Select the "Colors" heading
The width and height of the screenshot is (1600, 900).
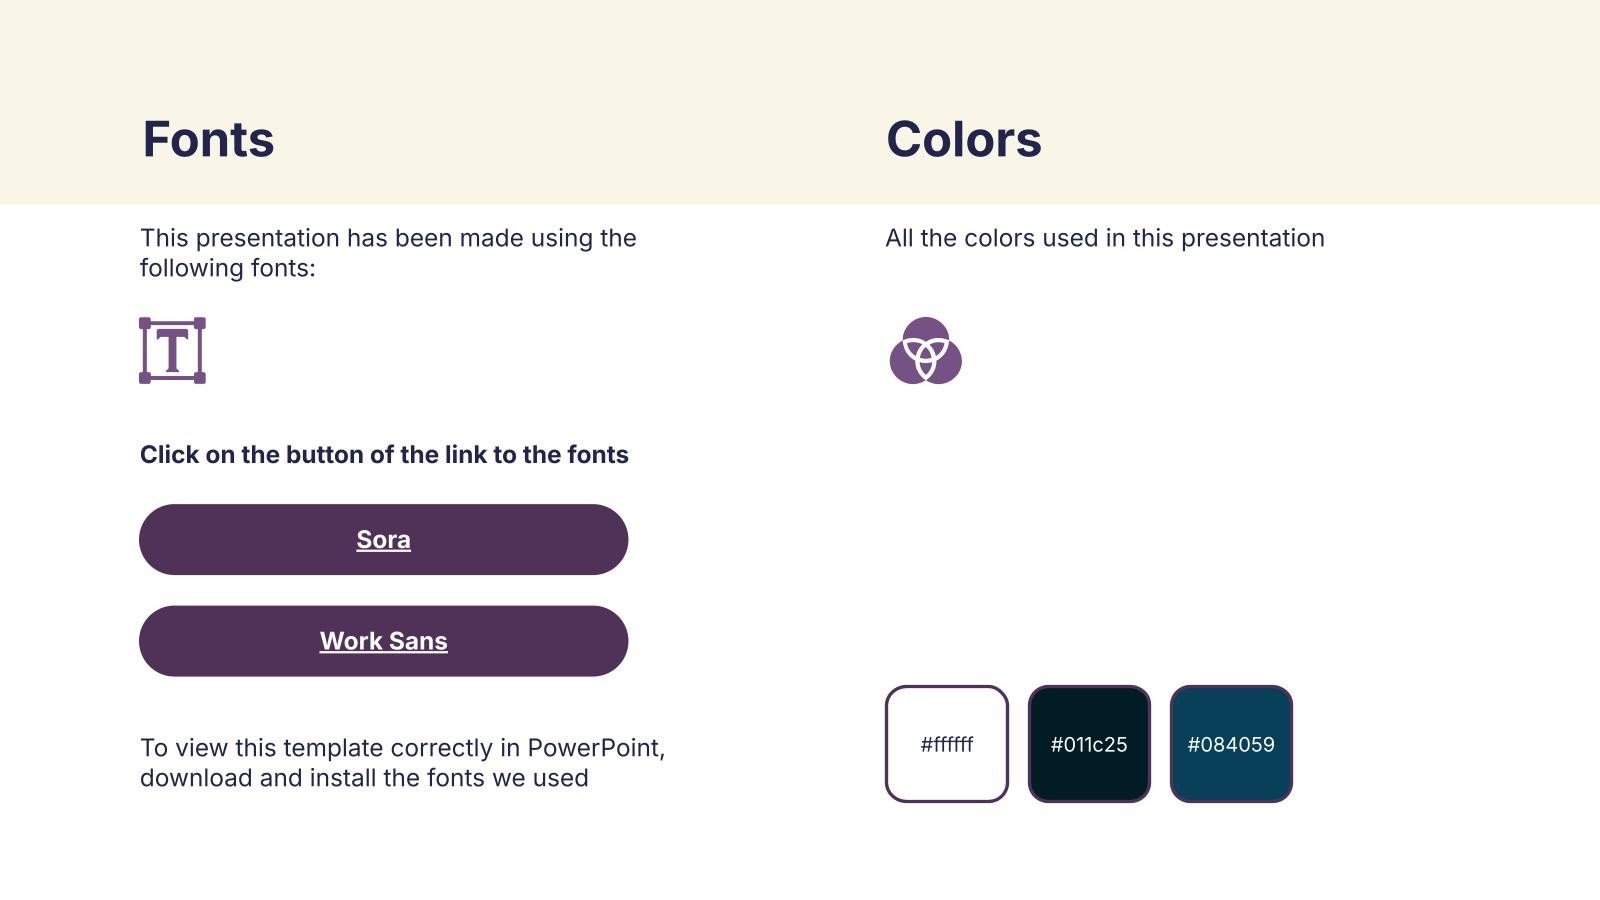(x=963, y=139)
